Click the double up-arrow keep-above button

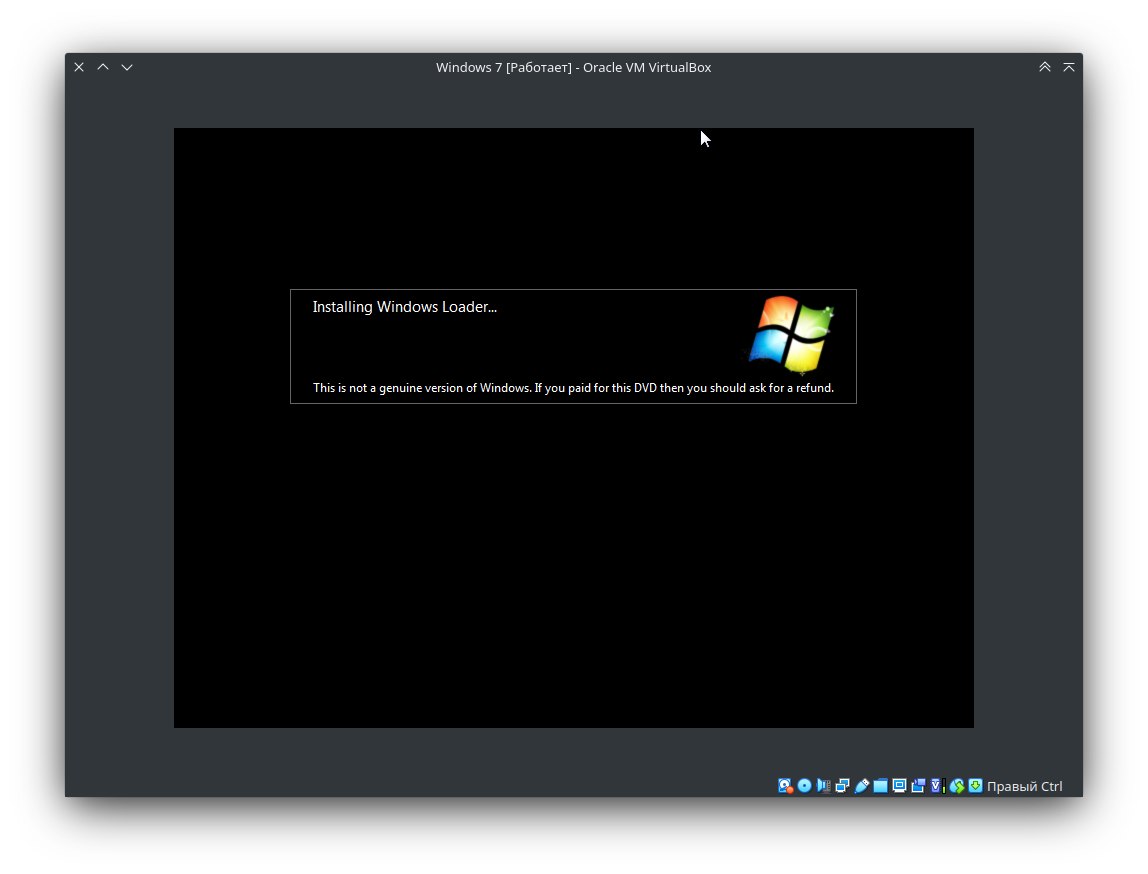coord(1045,67)
